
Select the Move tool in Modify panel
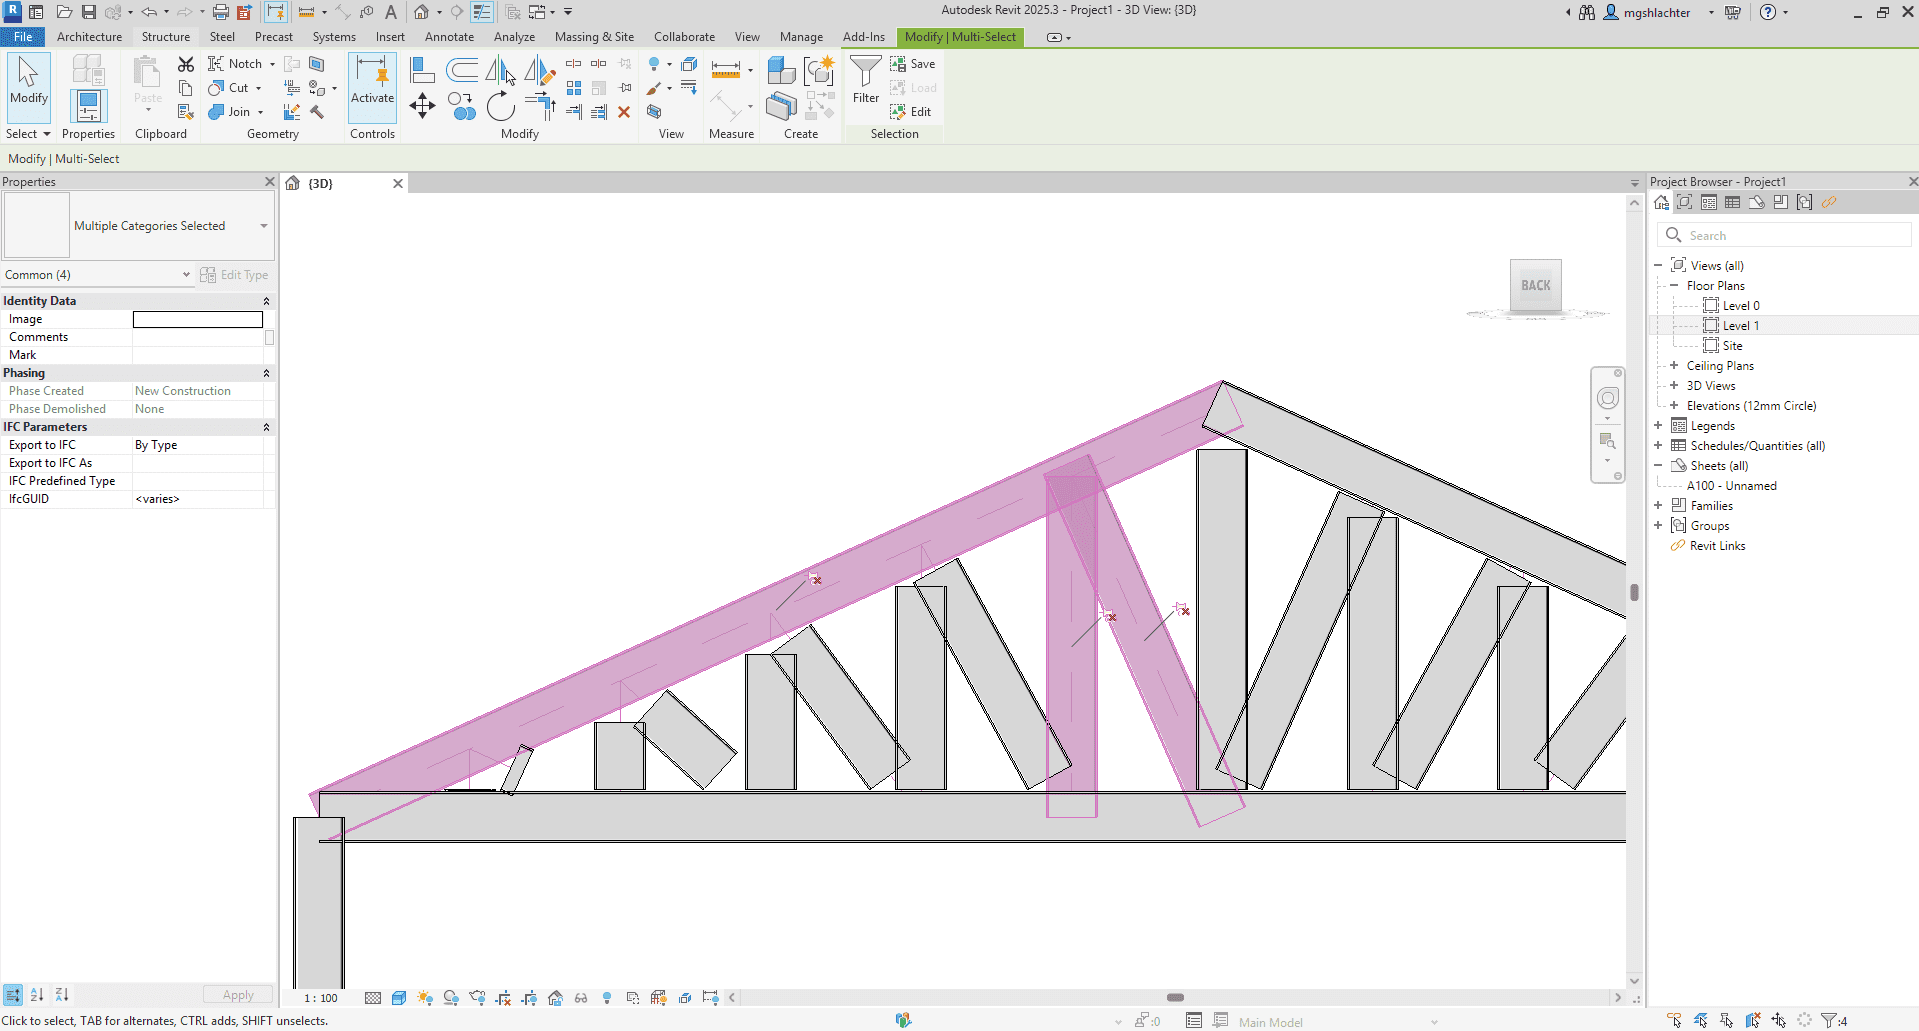(422, 106)
